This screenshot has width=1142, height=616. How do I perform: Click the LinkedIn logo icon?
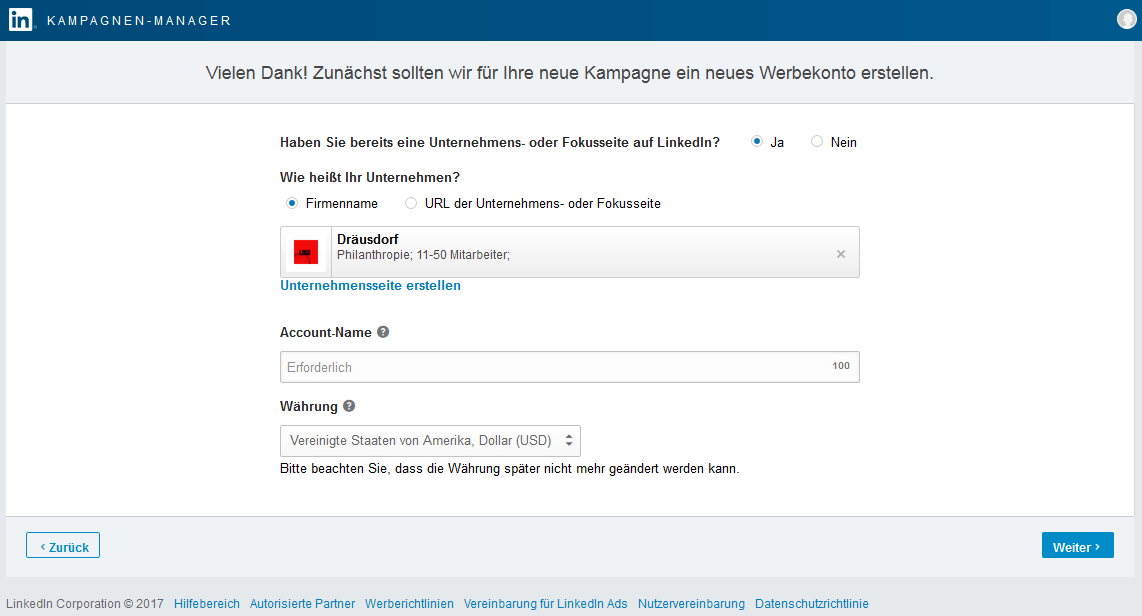click(x=20, y=20)
